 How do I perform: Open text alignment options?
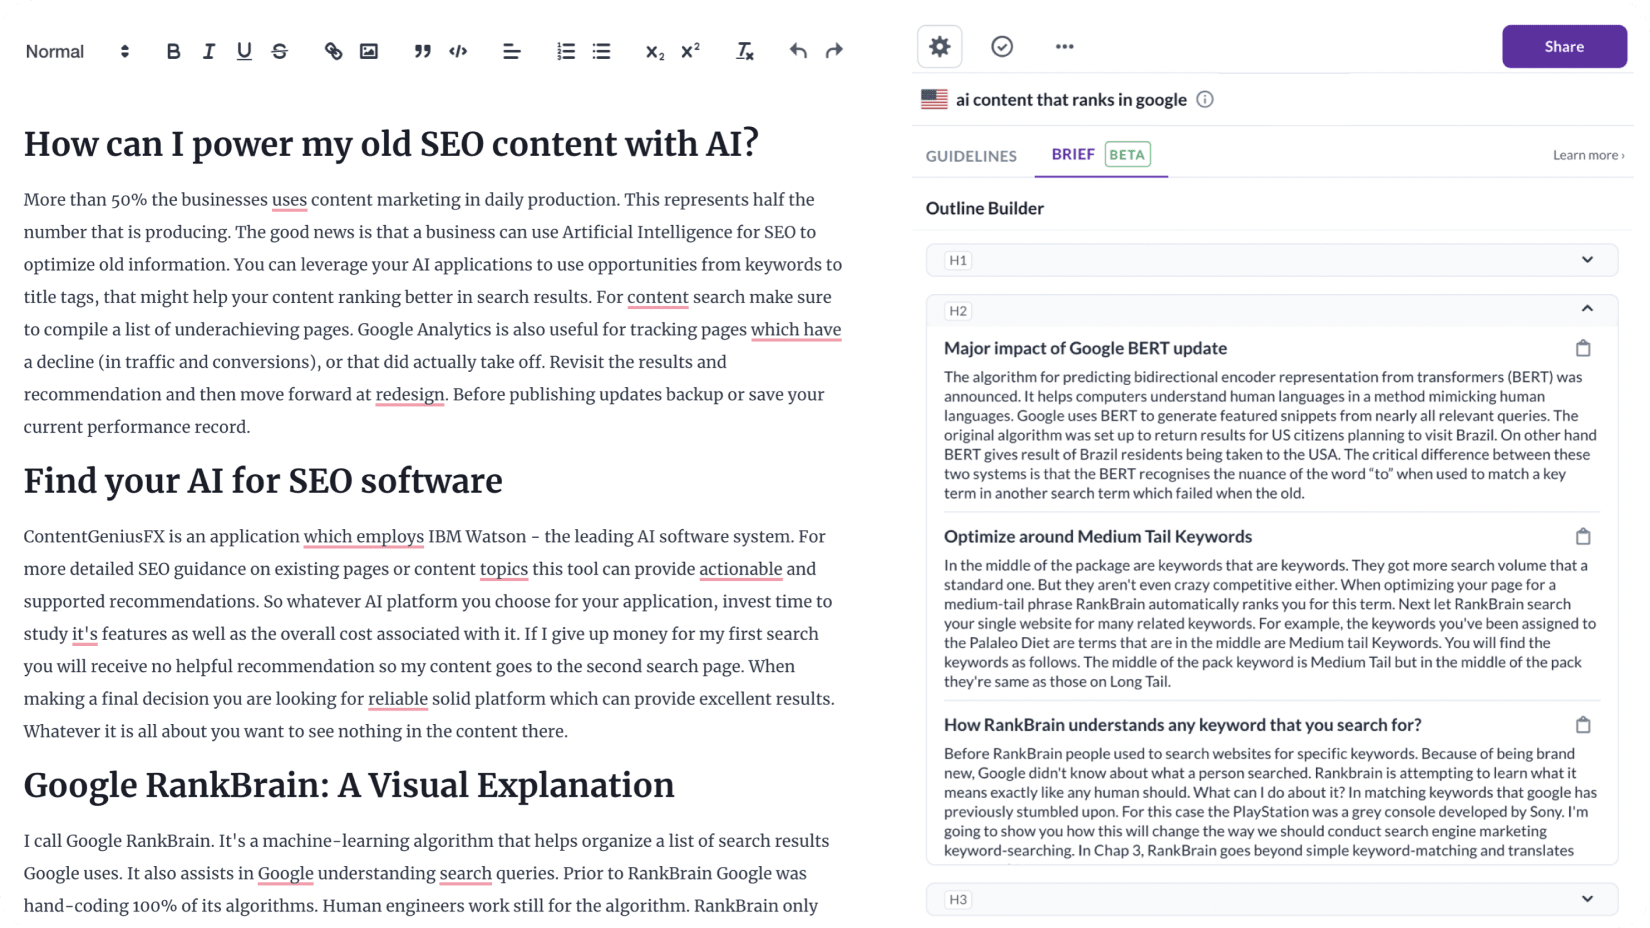click(x=511, y=51)
